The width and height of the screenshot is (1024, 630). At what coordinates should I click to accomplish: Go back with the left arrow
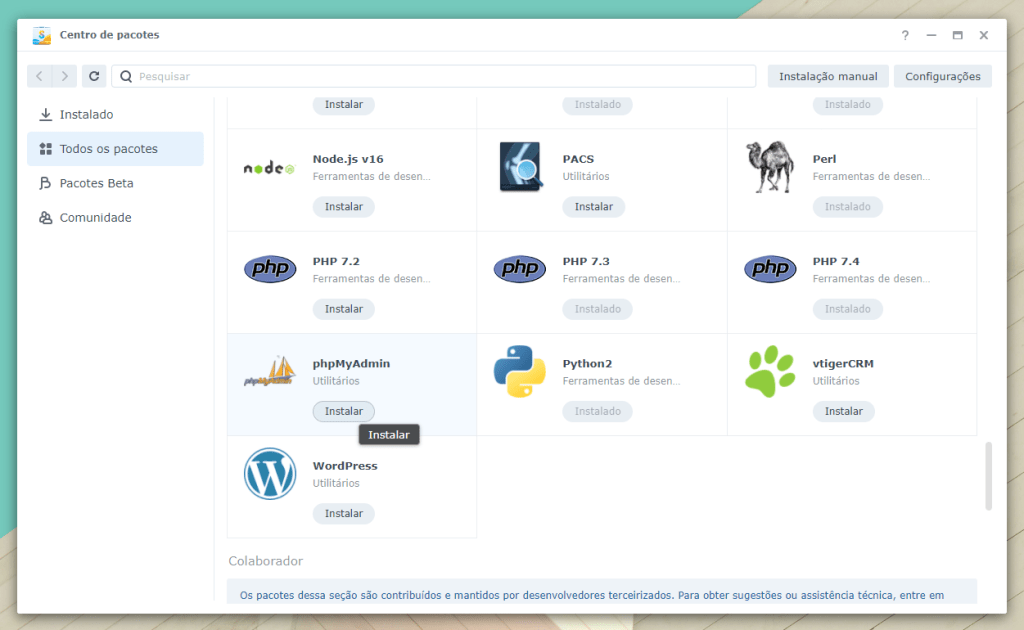(x=40, y=76)
